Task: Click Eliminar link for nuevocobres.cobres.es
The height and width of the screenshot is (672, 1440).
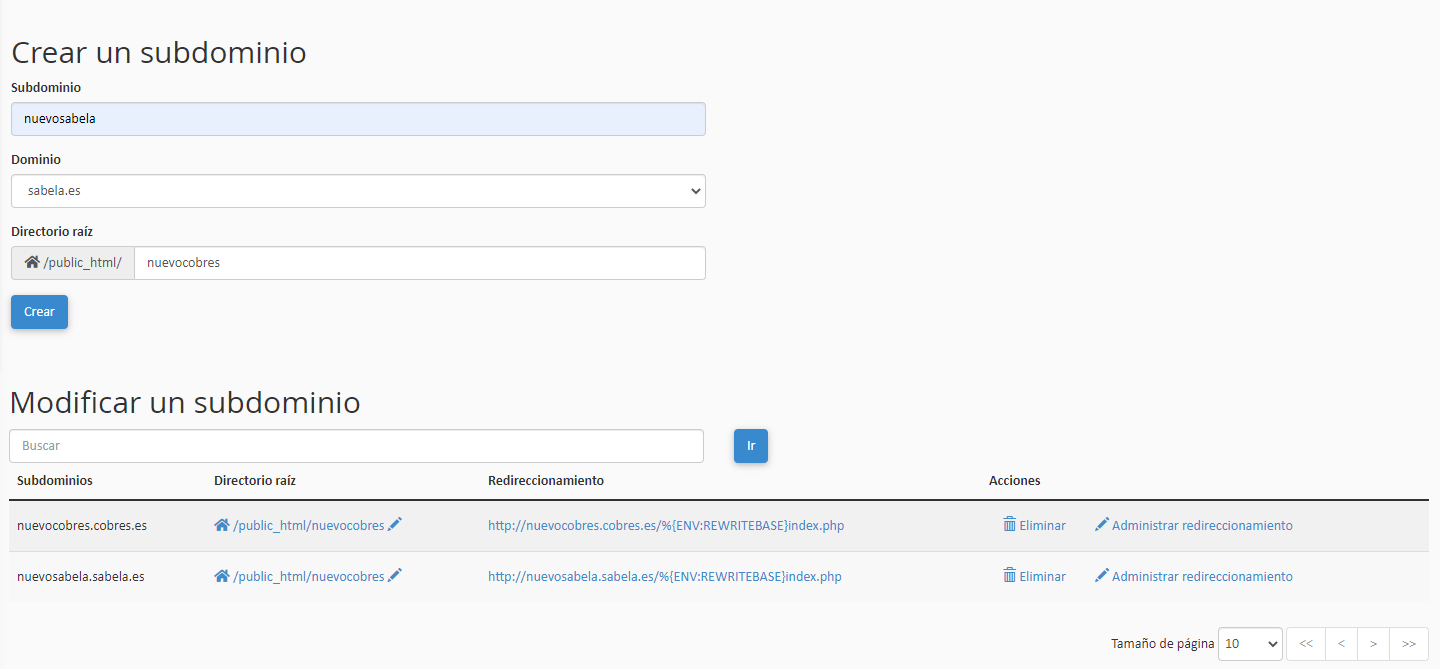Action: [x=1042, y=525]
